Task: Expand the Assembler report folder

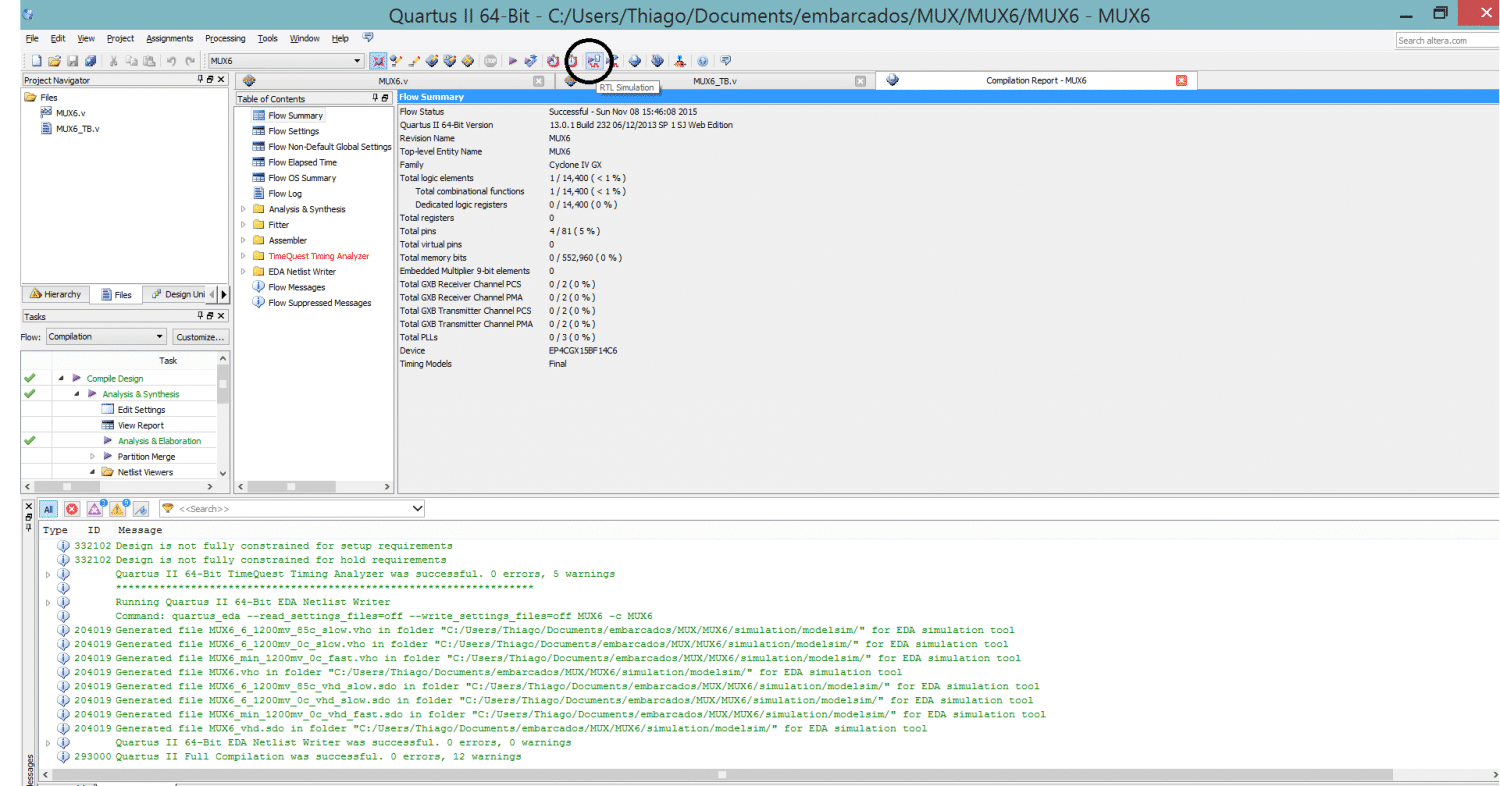Action: (x=243, y=240)
